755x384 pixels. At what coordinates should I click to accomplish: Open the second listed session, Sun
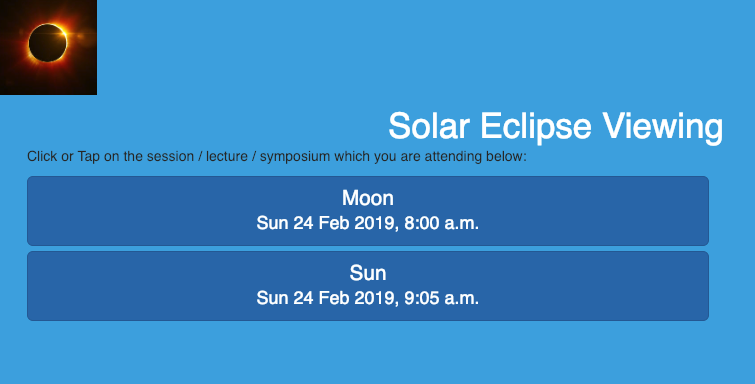[x=368, y=286]
